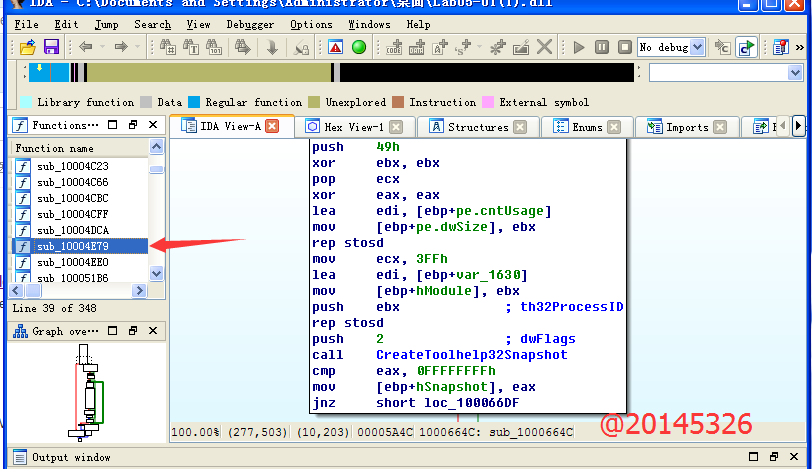Open the Debugger menu
This screenshot has height=469, width=812.
point(248,24)
